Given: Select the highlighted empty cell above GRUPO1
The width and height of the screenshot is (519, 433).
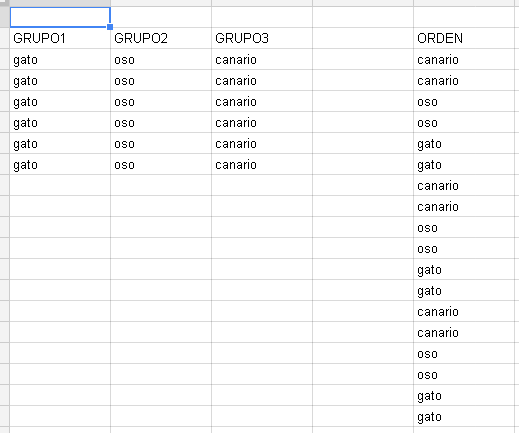Looking at the screenshot, I should (x=60, y=17).
